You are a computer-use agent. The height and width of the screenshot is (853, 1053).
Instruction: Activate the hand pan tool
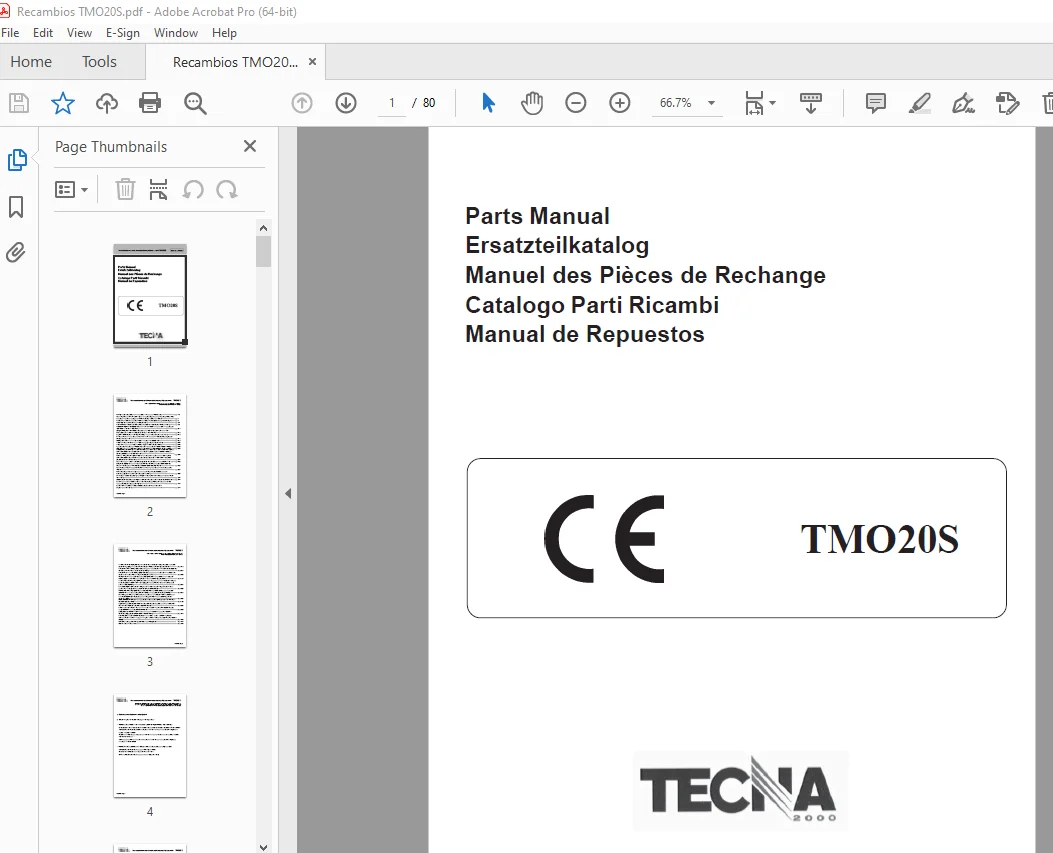tap(532, 103)
